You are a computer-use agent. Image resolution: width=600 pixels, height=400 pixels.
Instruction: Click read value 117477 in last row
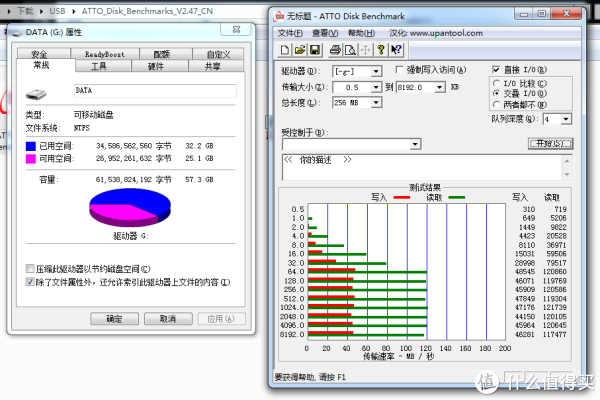[x=555, y=335]
